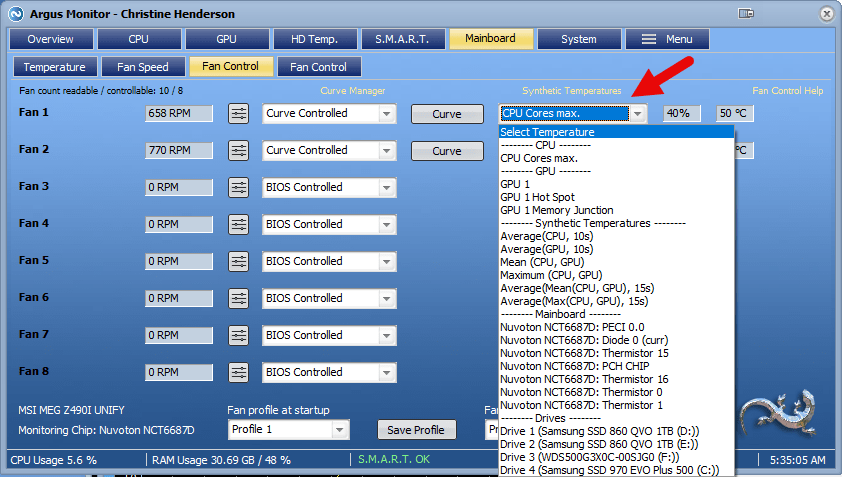Select Mean (CPU, GPU) option
This screenshot has height=477, width=842.
click(616, 262)
